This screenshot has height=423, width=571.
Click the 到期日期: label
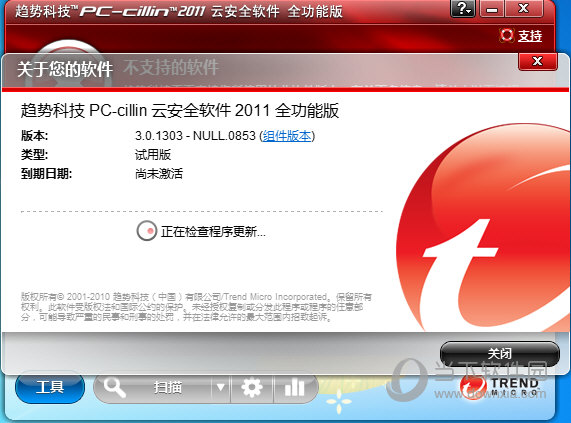[x=46, y=174]
